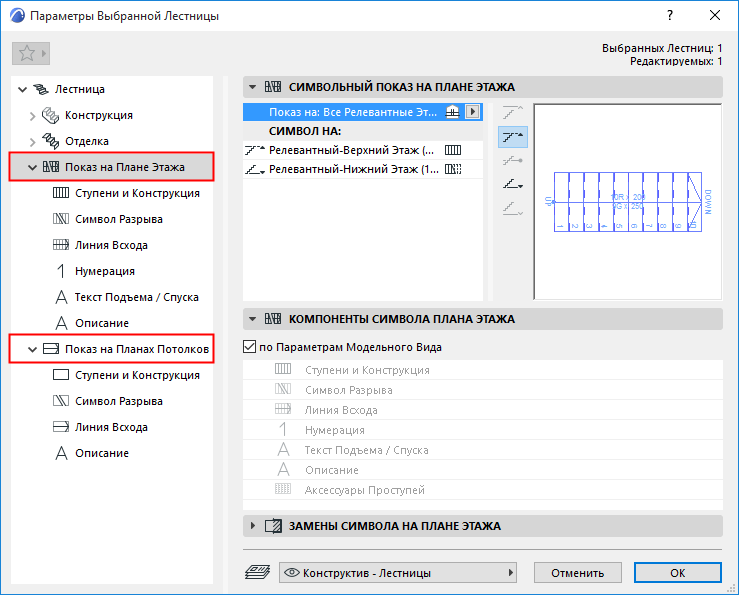Select Релевантный-Нижний Этаж row
Image resolution: width=739 pixels, height=595 pixels.
tap(362, 169)
